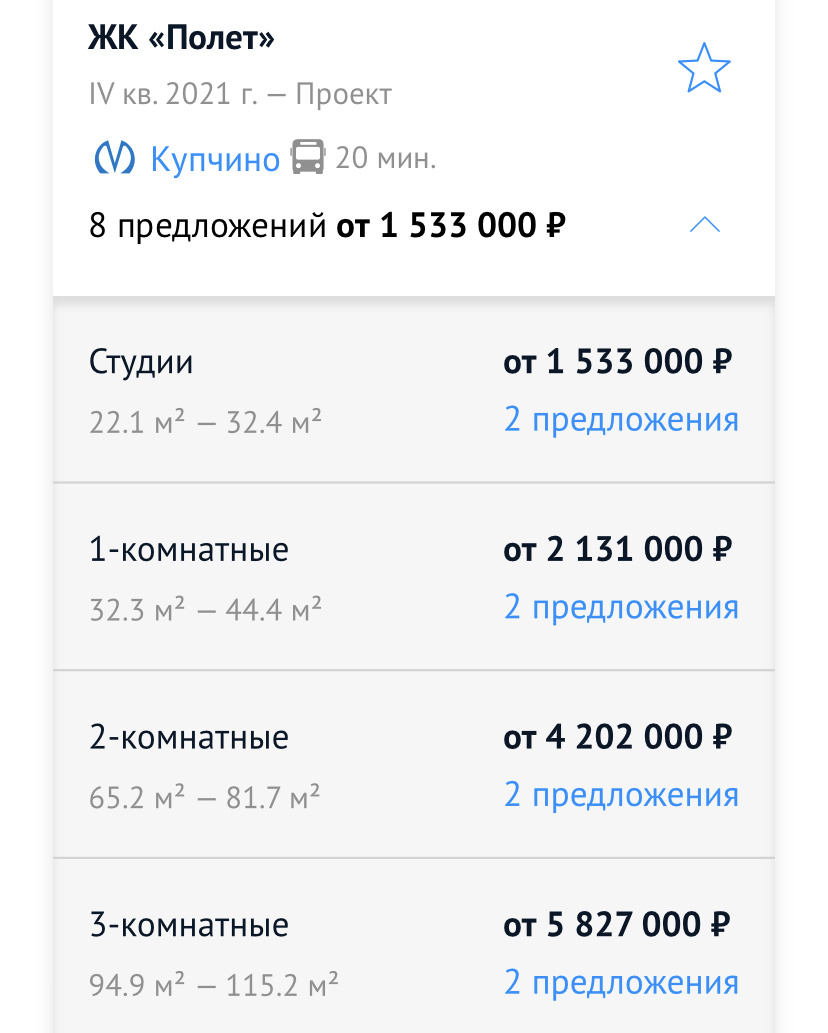828x1033 pixels.
Task: Open 2 предложения under 3-комнатные
Action: [621, 982]
